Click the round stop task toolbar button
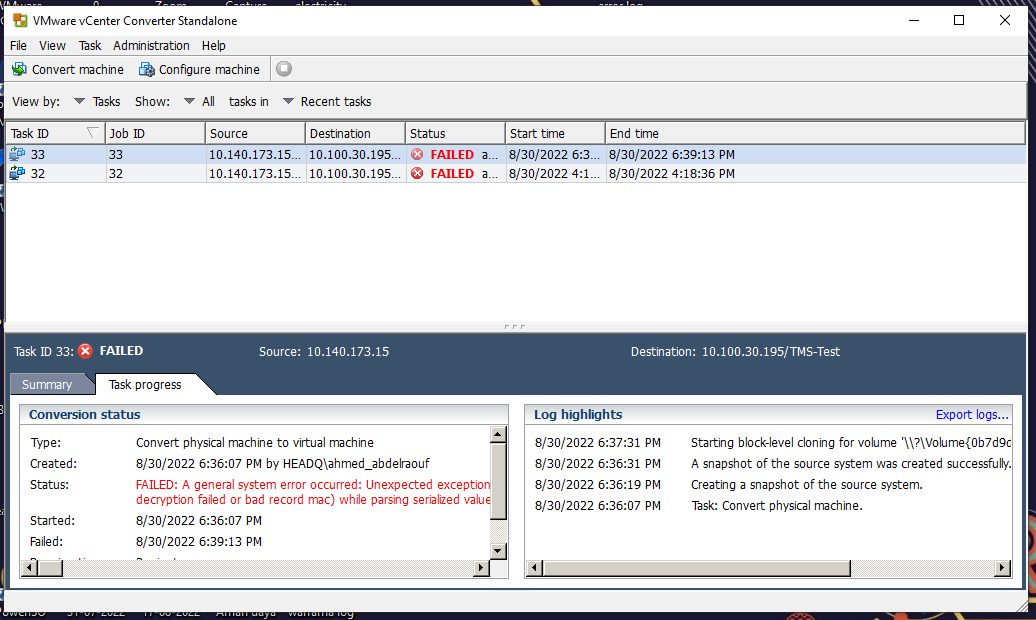The width and height of the screenshot is (1036, 620). point(284,69)
